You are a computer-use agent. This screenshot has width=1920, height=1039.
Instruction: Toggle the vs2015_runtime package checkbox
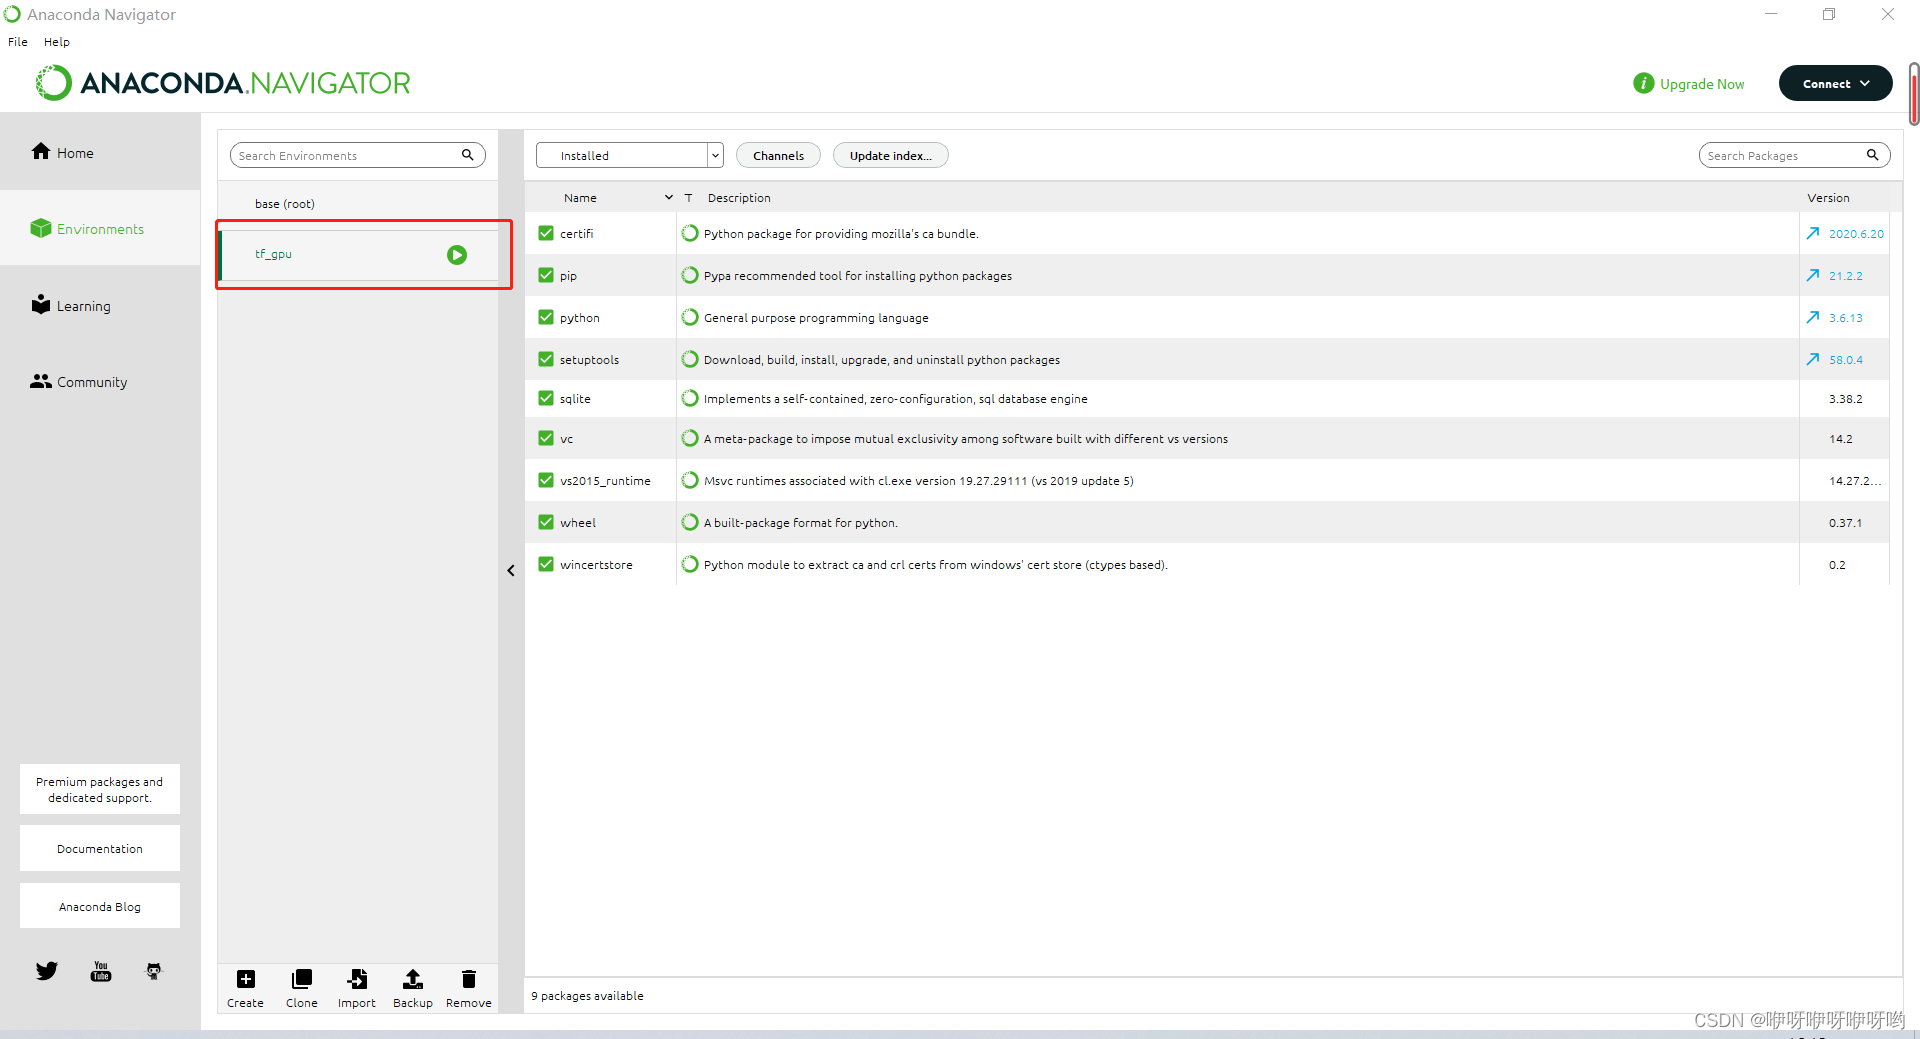(546, 480)
